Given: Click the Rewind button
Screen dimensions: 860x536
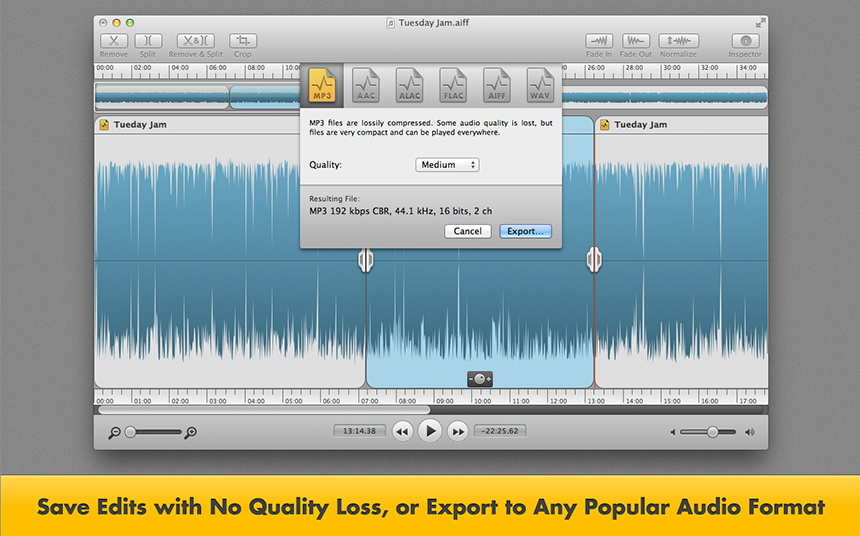Looking at the screenshot, I should pyautogui.click(x=402, y=431).
